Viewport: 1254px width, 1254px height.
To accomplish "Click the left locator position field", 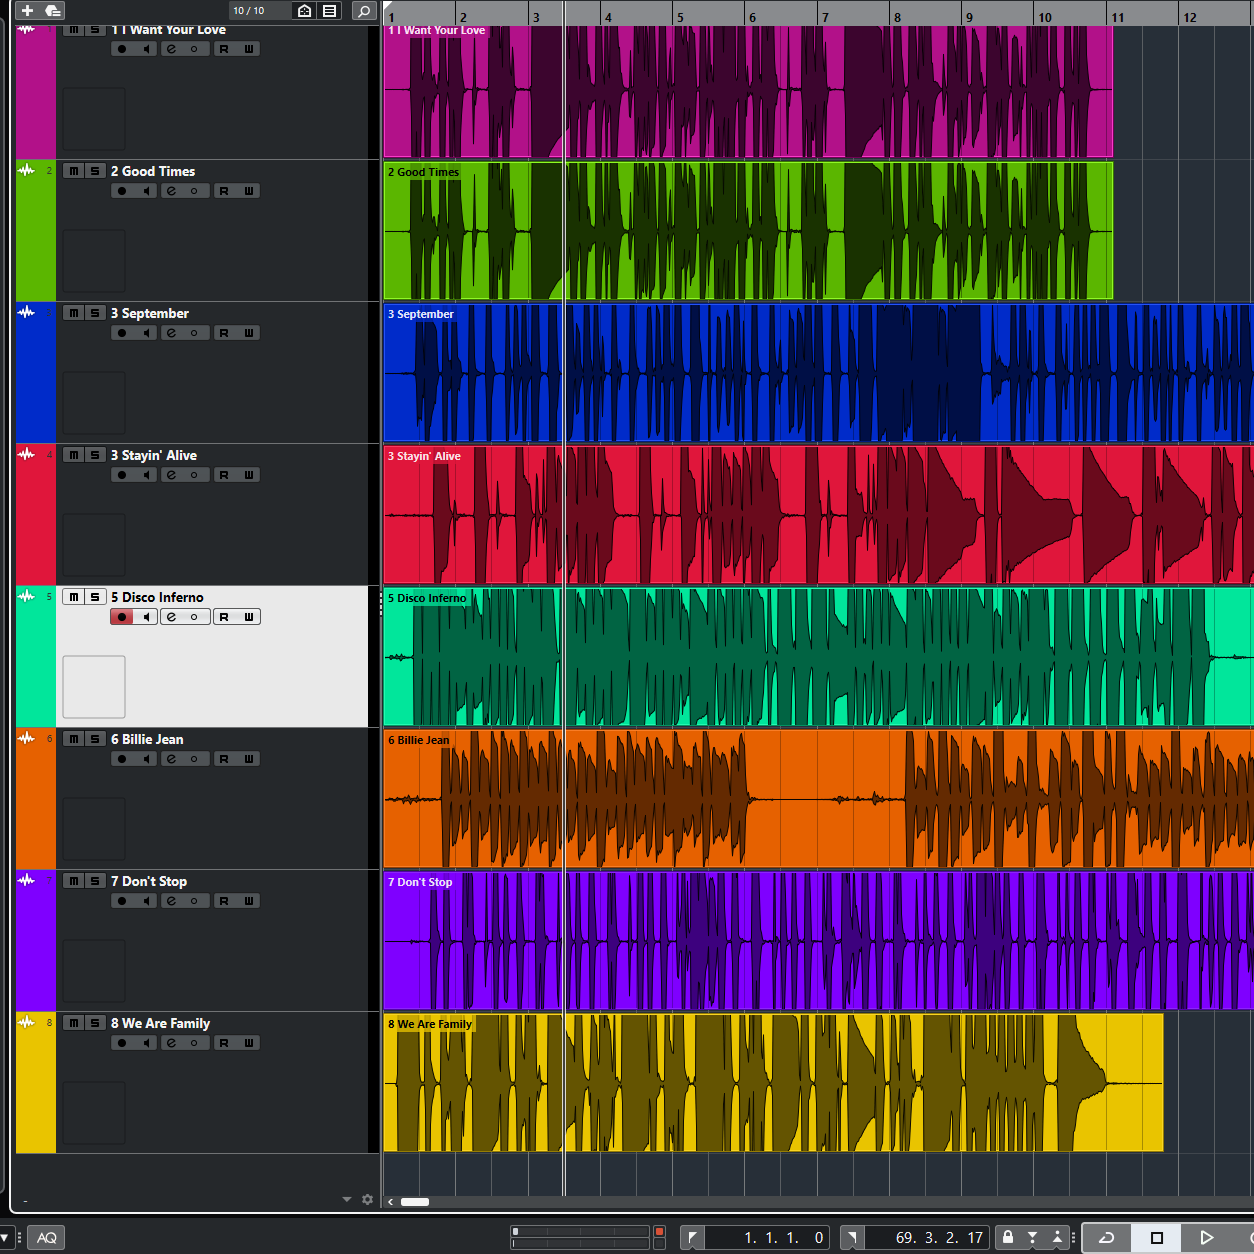I will (766, 1238).
